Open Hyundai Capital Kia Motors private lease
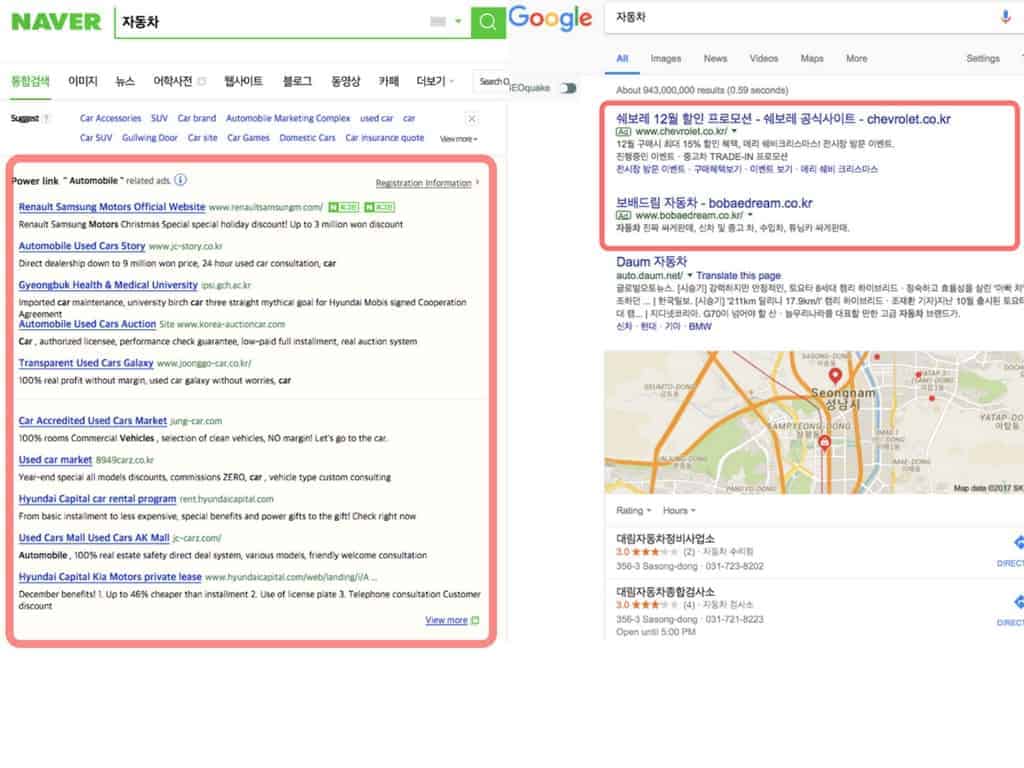 110,577
